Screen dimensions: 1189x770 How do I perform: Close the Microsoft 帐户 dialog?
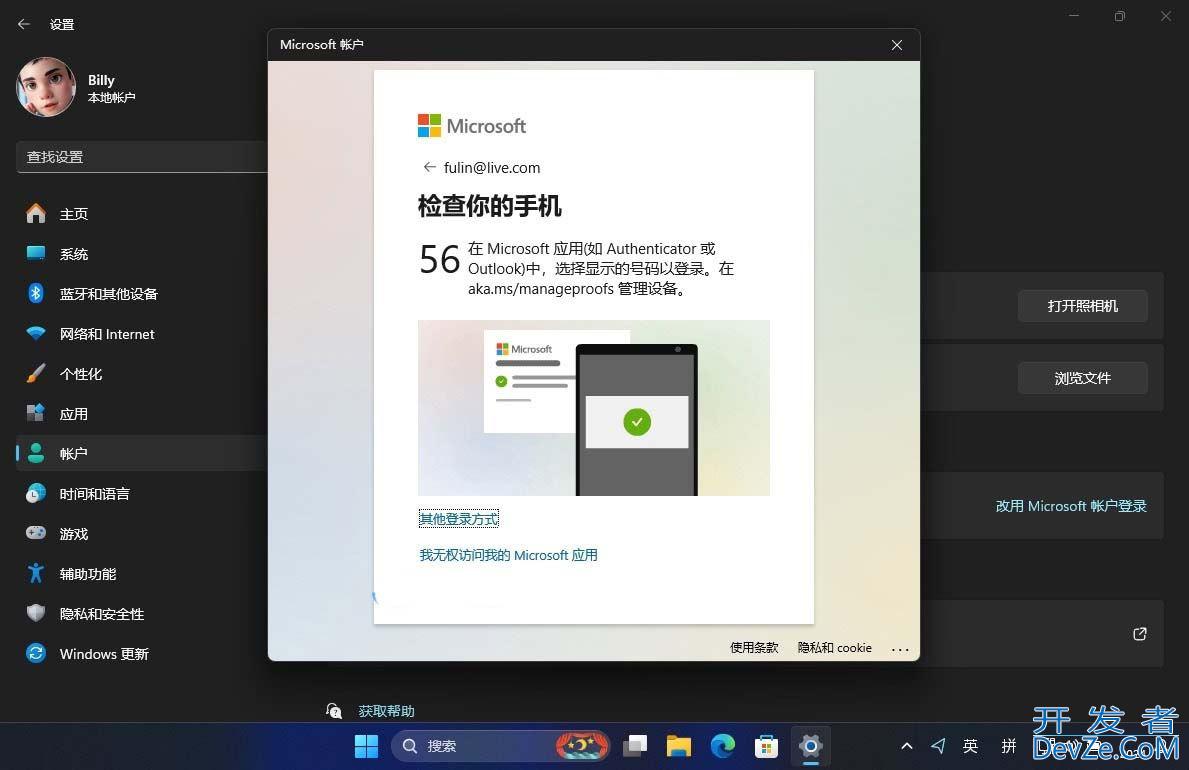pyautogui.click(x=897, y=45)
